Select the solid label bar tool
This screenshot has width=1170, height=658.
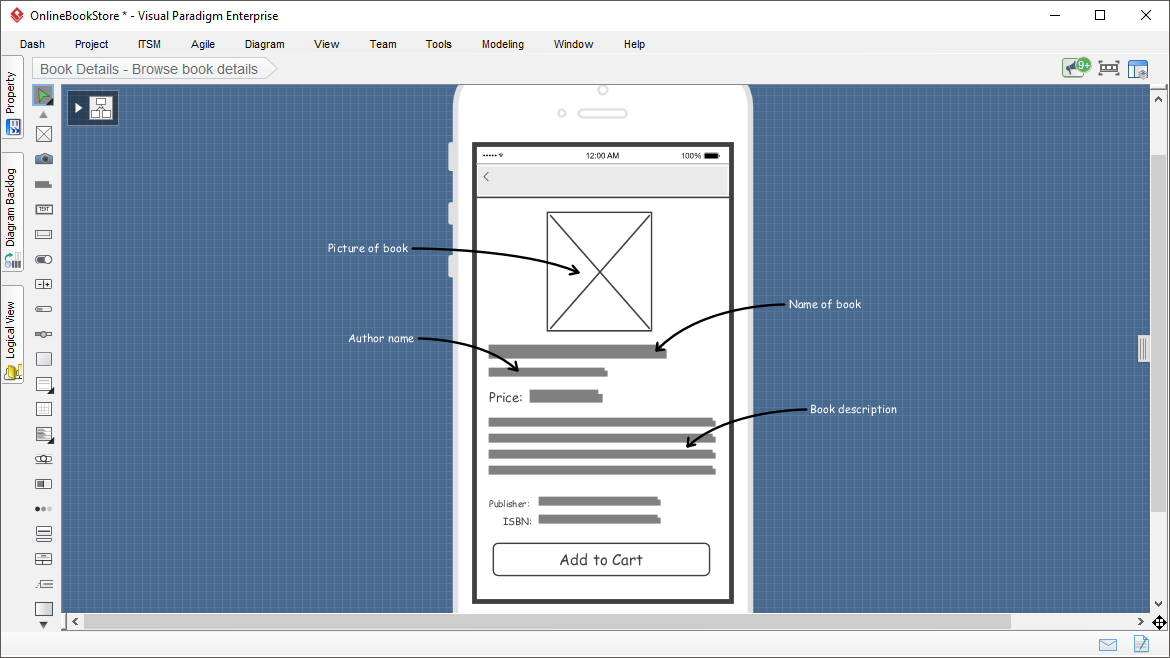[44, 184]
